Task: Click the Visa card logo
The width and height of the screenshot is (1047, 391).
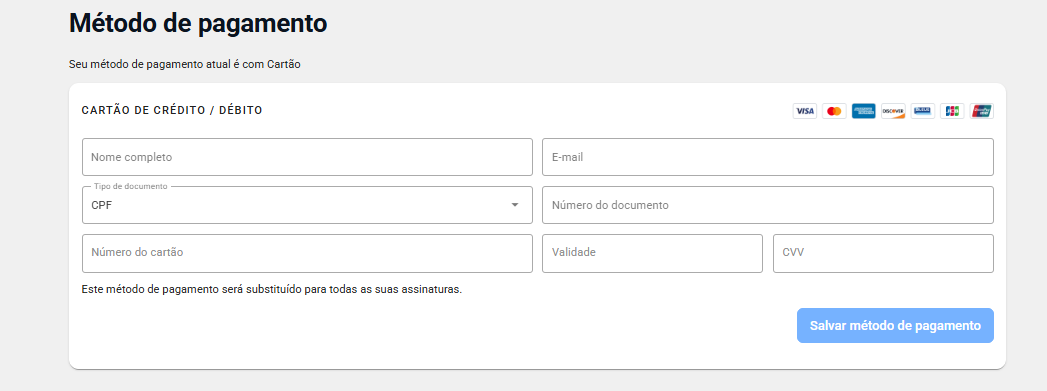Action: pos(805,111)
